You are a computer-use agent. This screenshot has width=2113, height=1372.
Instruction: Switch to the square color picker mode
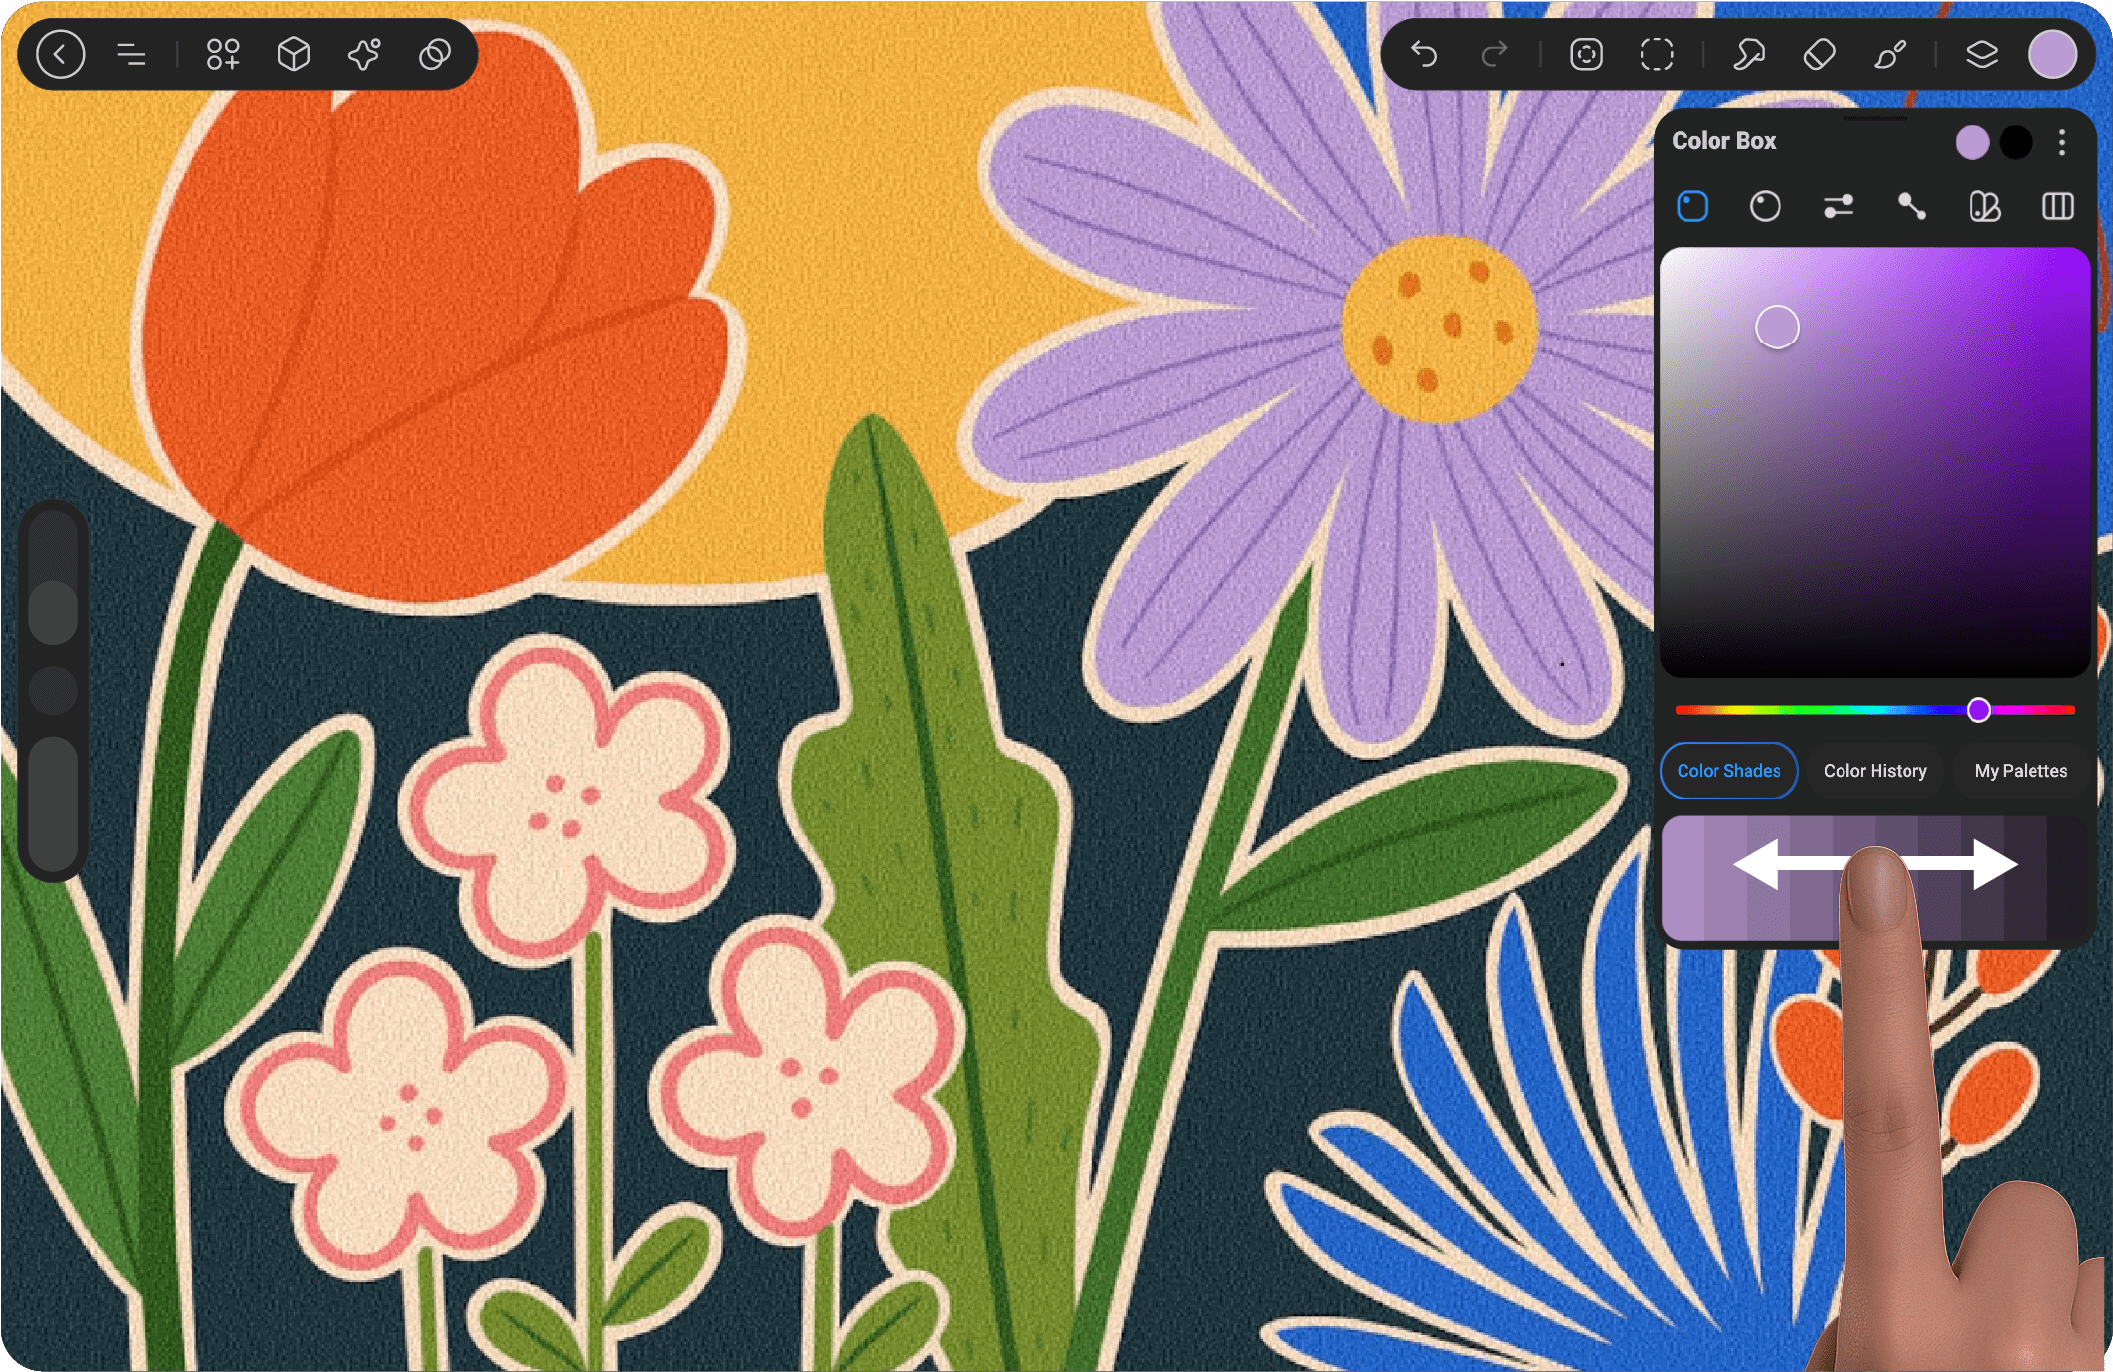click(x=1692, y=207)
